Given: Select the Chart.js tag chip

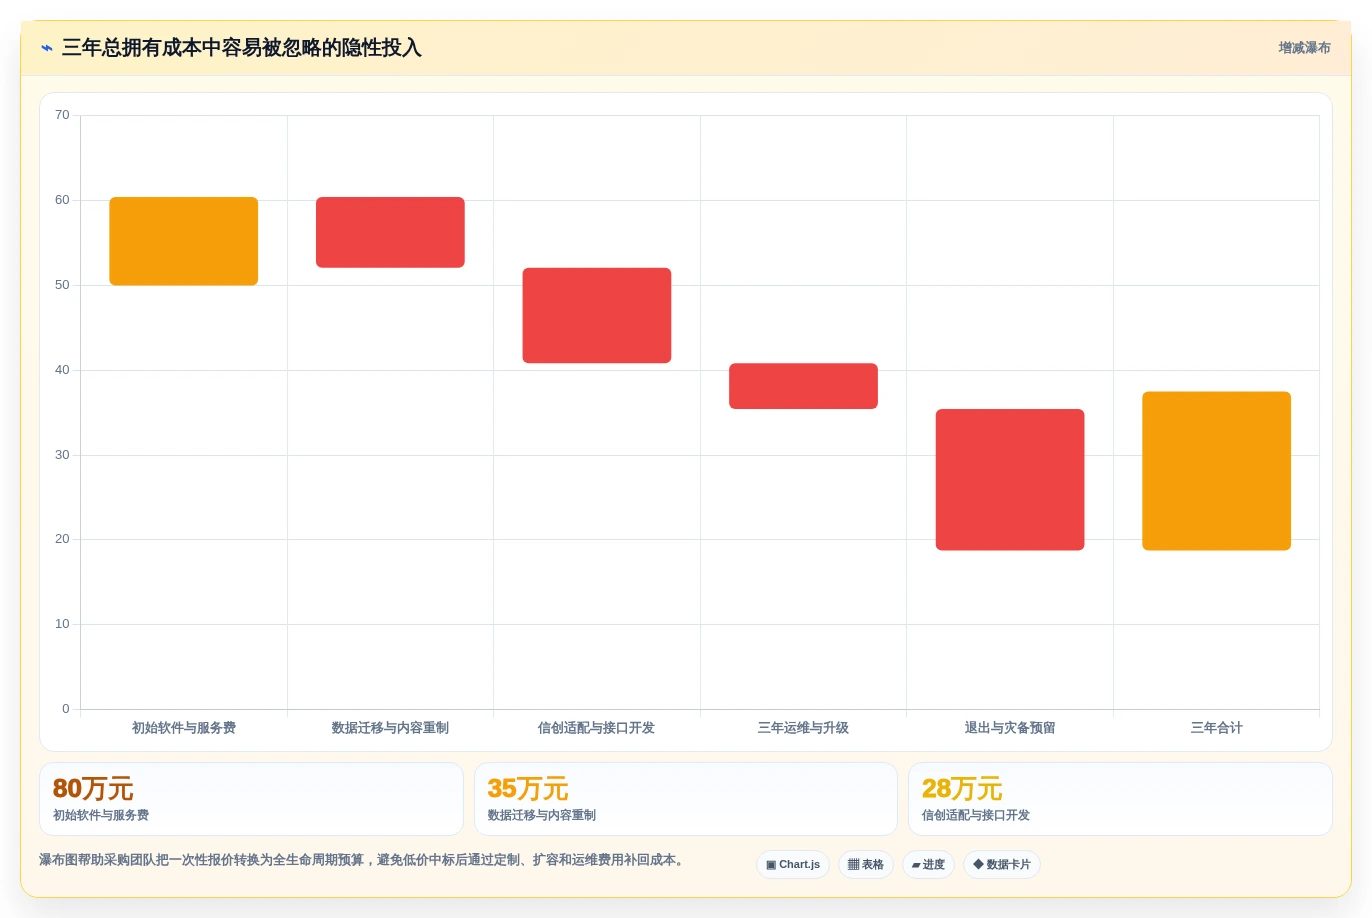Looking at the screenshot, I should click(793, 865).
